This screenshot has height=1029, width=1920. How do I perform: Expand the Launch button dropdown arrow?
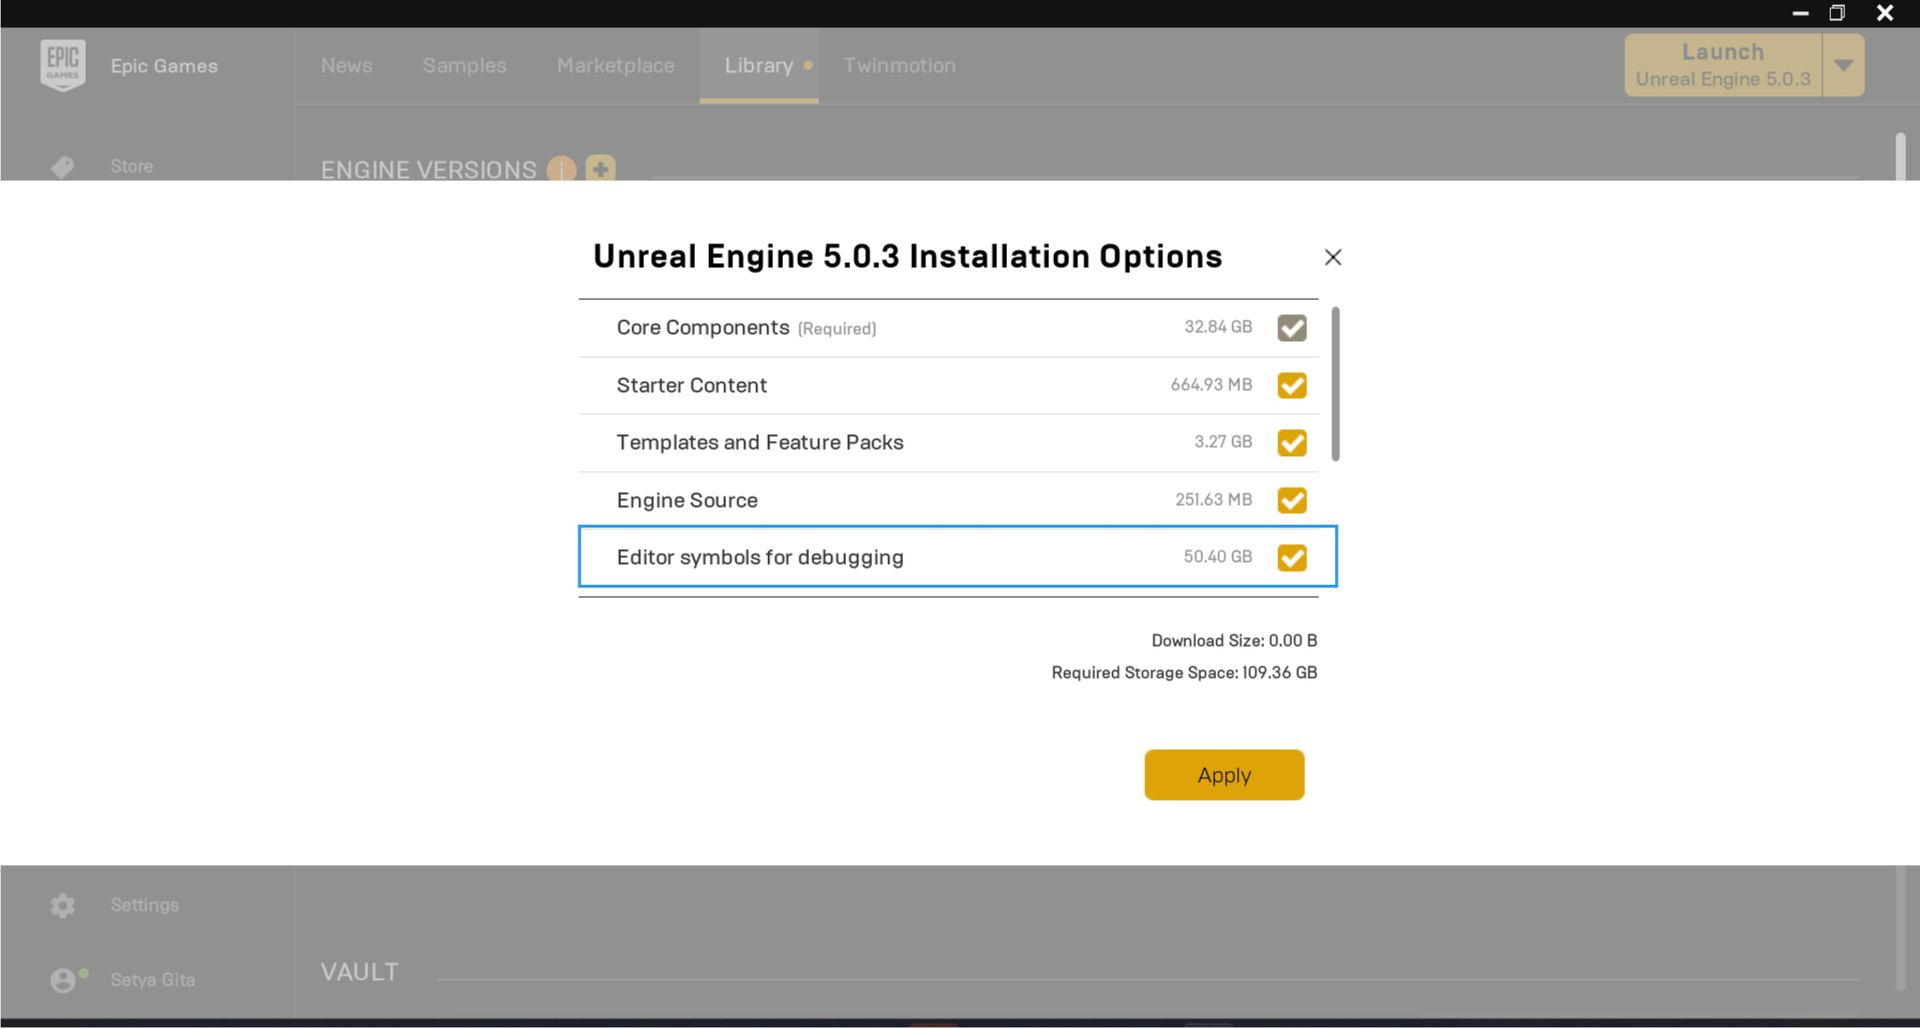pos(1843,65)
